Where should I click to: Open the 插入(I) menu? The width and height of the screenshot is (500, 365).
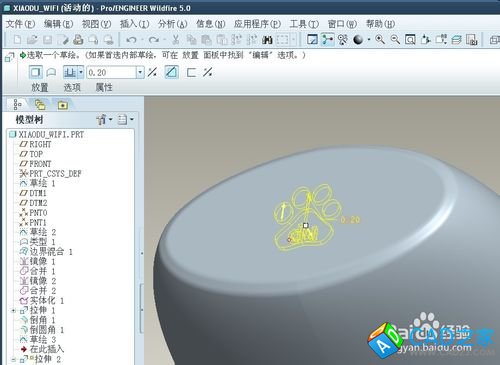coord(135,24)
